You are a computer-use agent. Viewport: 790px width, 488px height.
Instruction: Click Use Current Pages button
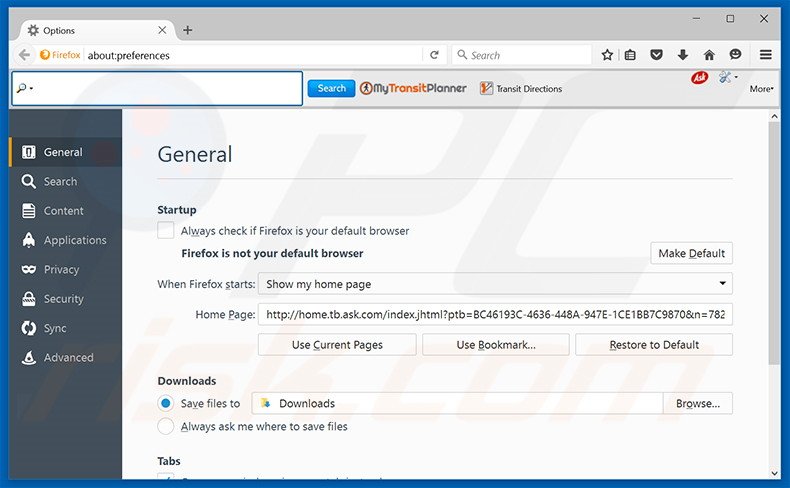pyautogui.click(x=337, y=345)
